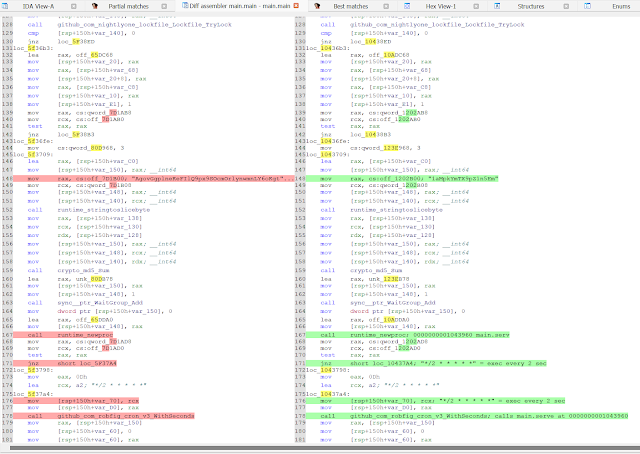Image resolution: width=640 pixels, height=454 pixels.
Task: Click left pane red 'call runtime_newproc' line
Action: [x=63, y=335]
